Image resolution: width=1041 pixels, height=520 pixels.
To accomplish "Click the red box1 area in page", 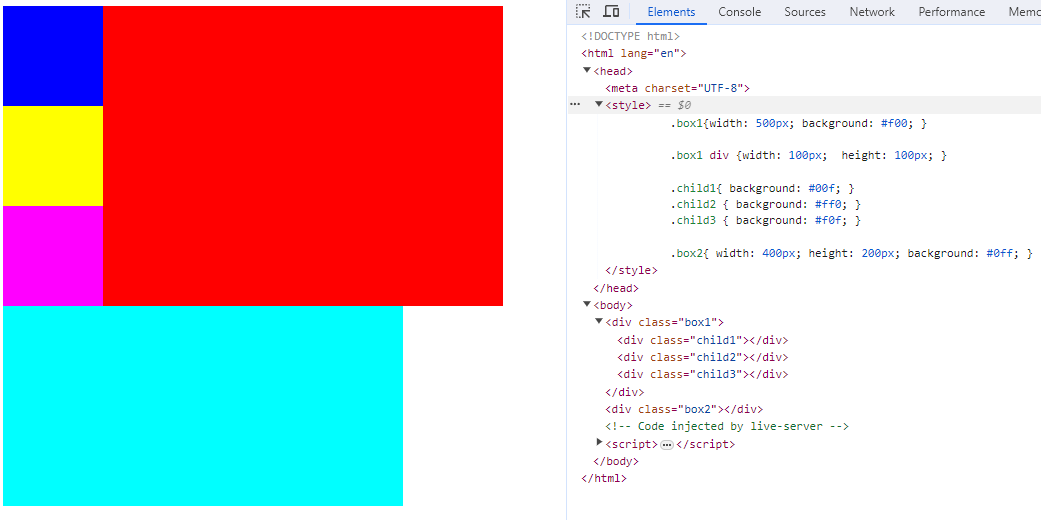I will (303, 156).
